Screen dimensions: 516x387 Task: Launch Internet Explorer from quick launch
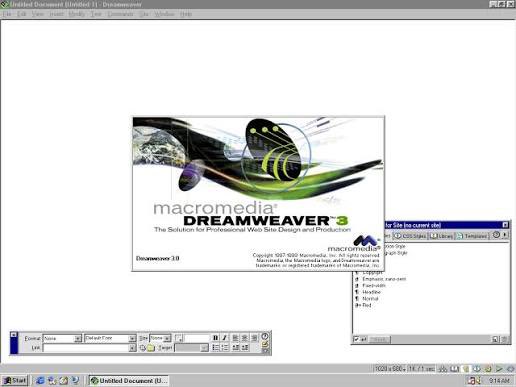(x=40, y=380)
